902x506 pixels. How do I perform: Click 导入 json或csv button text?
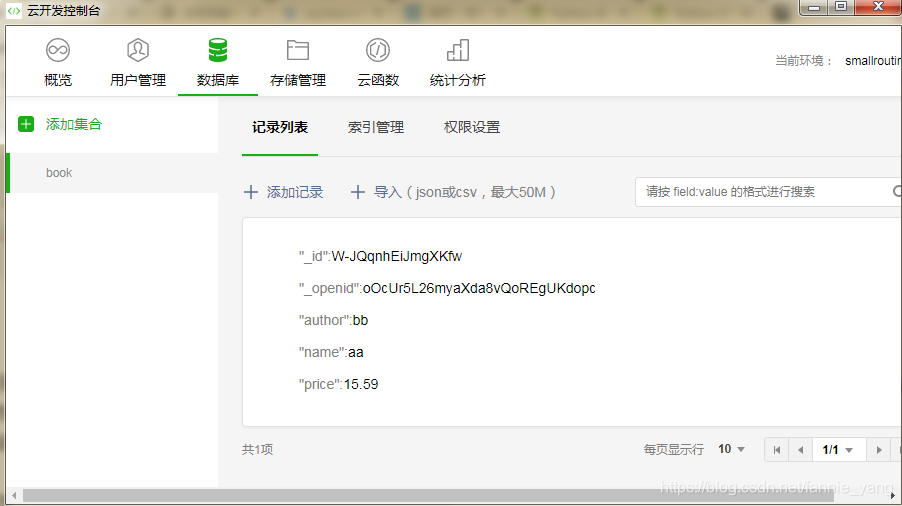coord(465,192)
